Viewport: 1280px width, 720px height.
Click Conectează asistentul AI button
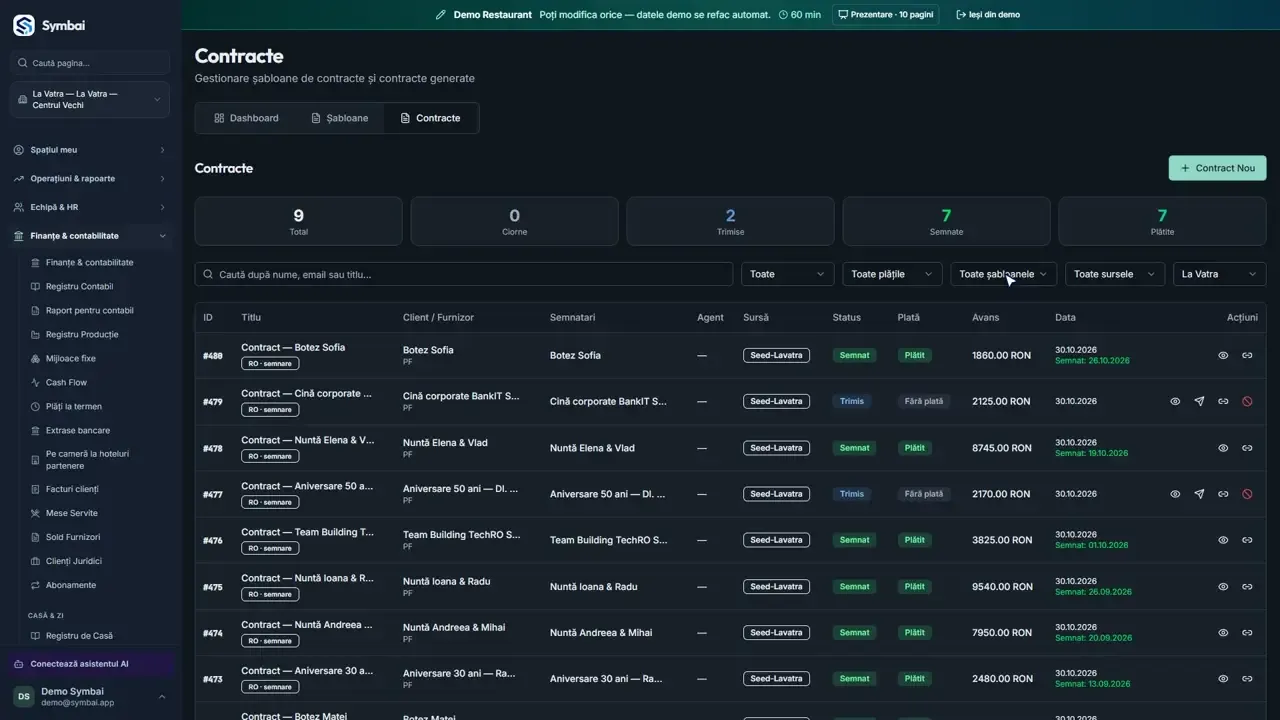click(90, 664)
